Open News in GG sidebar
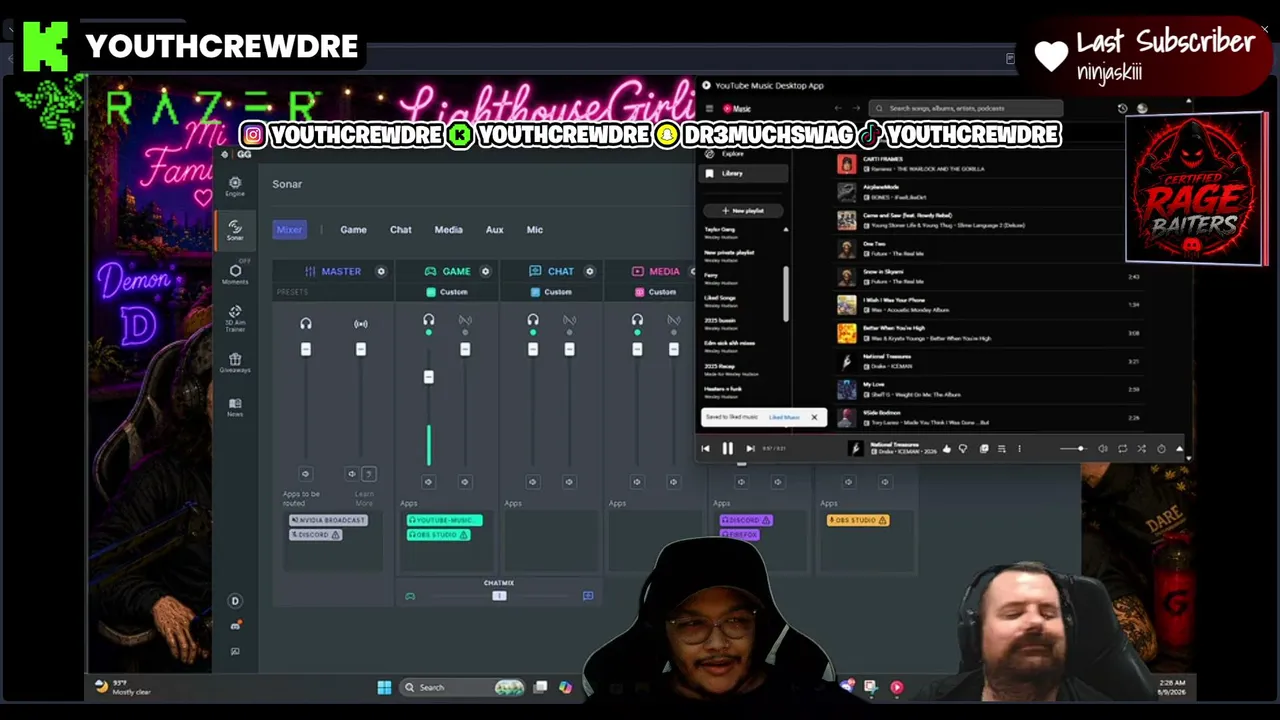This screenshot has width=1280, height=720. (235, 406)
